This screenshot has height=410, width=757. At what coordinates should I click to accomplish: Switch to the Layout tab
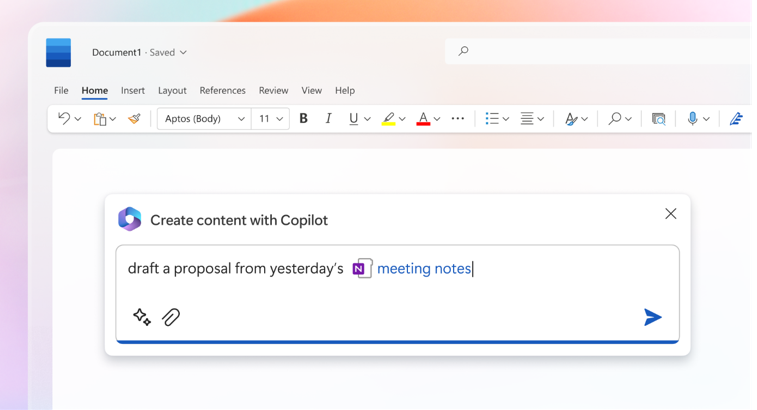coord(172,91)
